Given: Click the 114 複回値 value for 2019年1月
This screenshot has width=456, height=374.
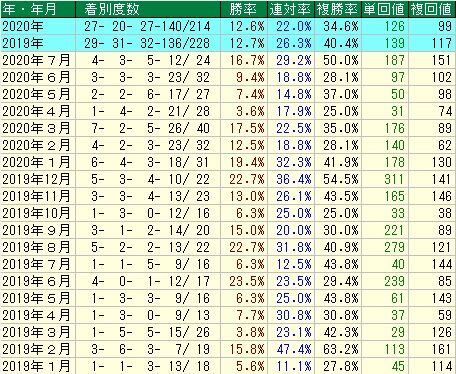Looking at the screenshot, I should tap(442, 366).
